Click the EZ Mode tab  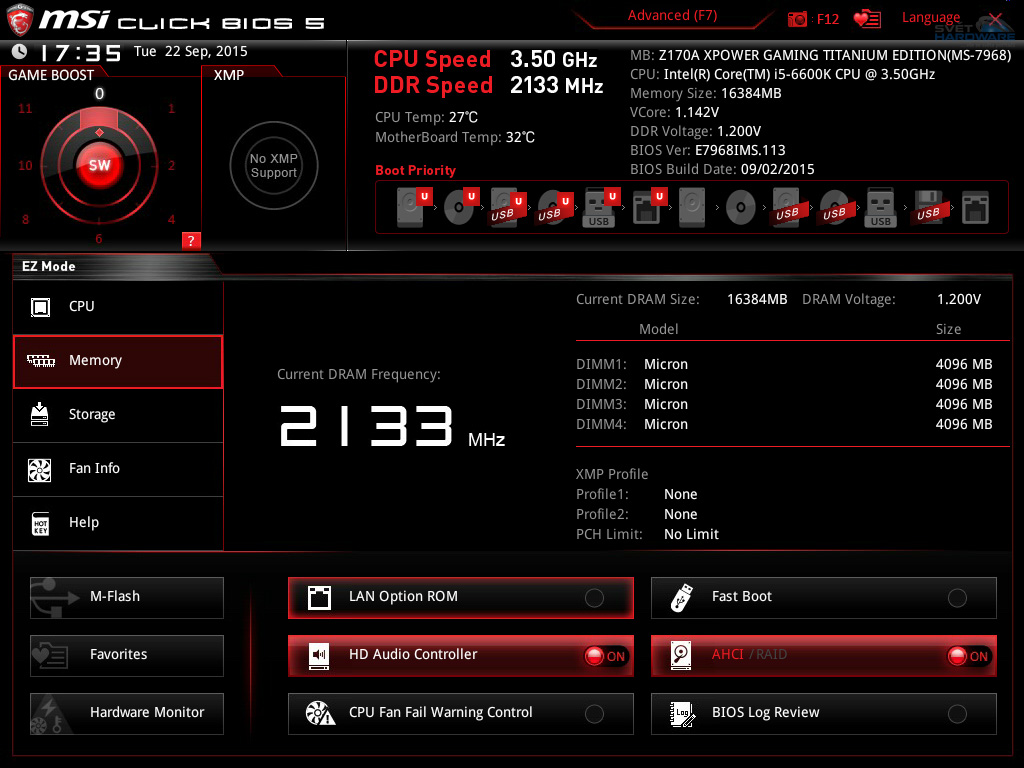[48, 266]
